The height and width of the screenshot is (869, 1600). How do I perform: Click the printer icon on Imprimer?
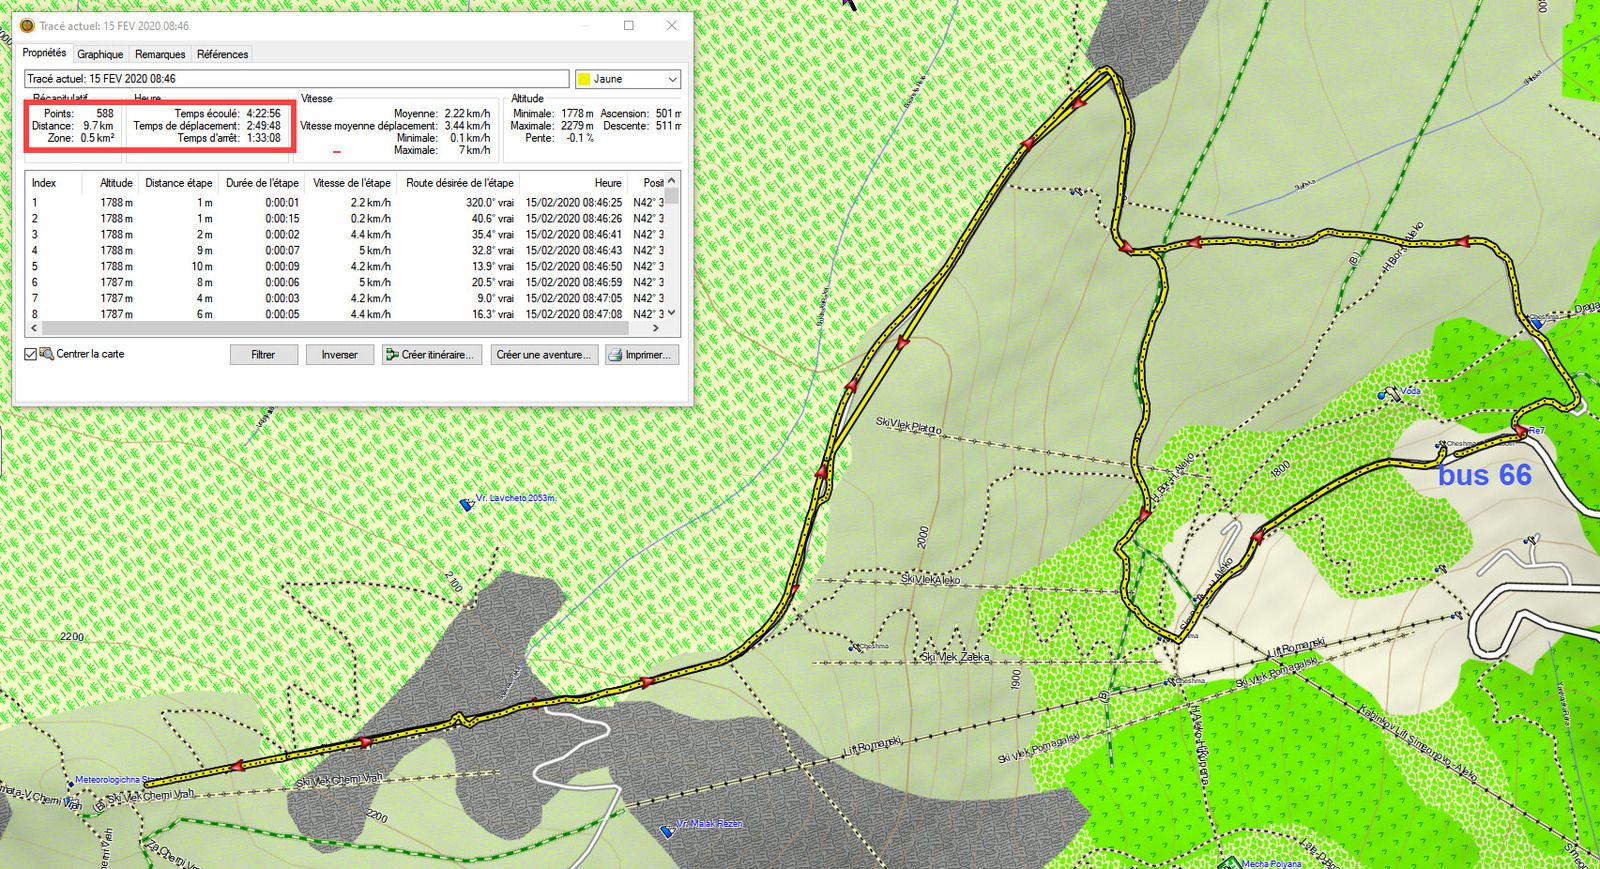click(x=616, y=355)
